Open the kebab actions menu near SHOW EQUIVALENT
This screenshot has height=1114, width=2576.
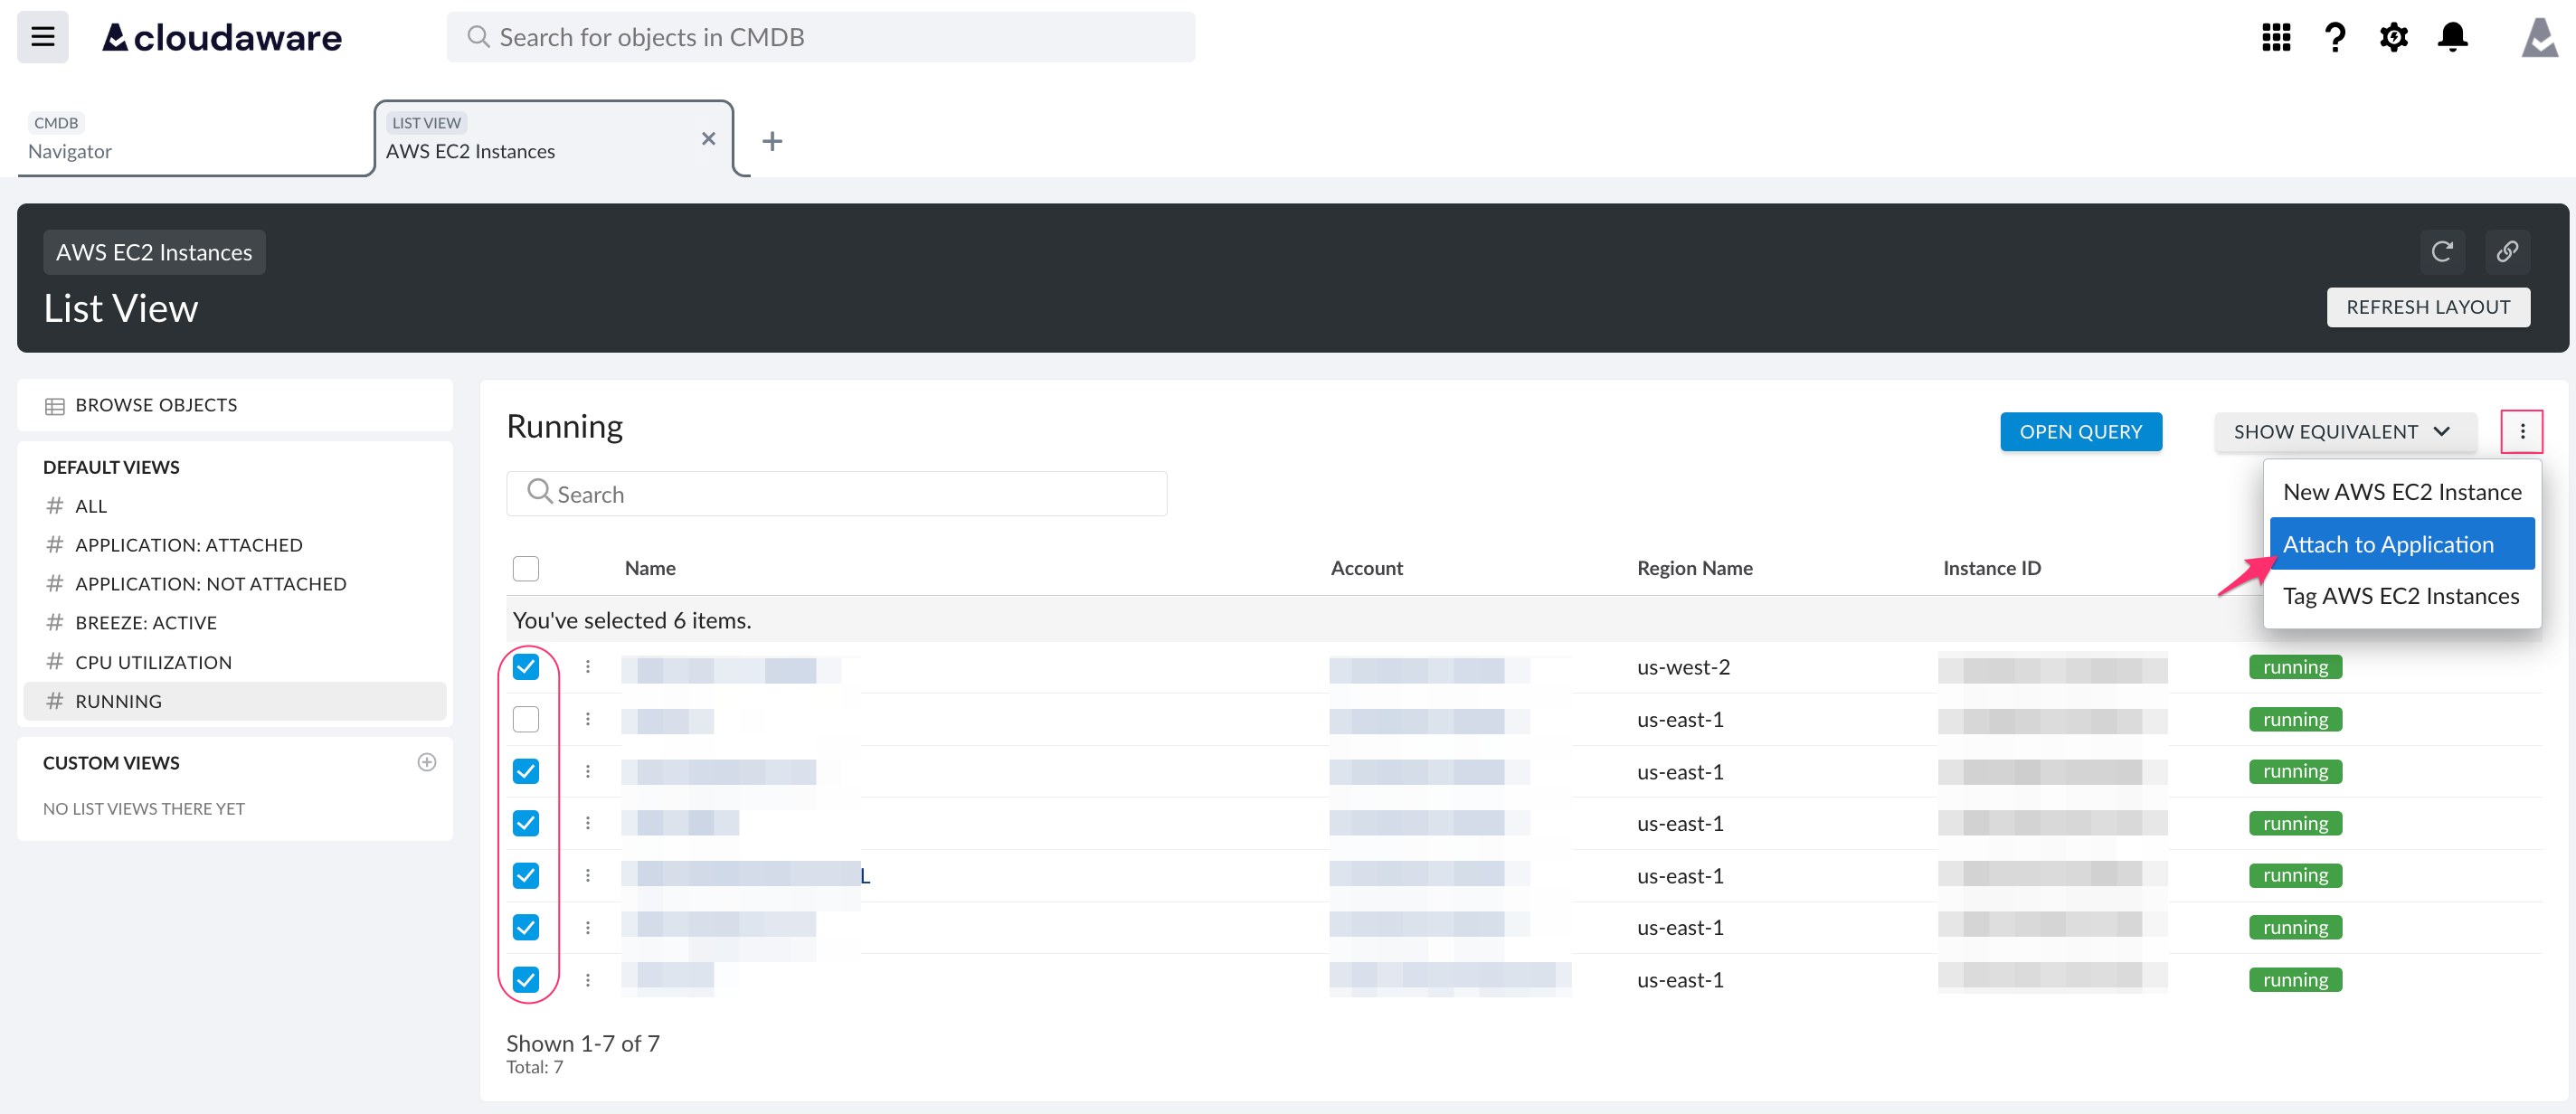point(2523,431)
